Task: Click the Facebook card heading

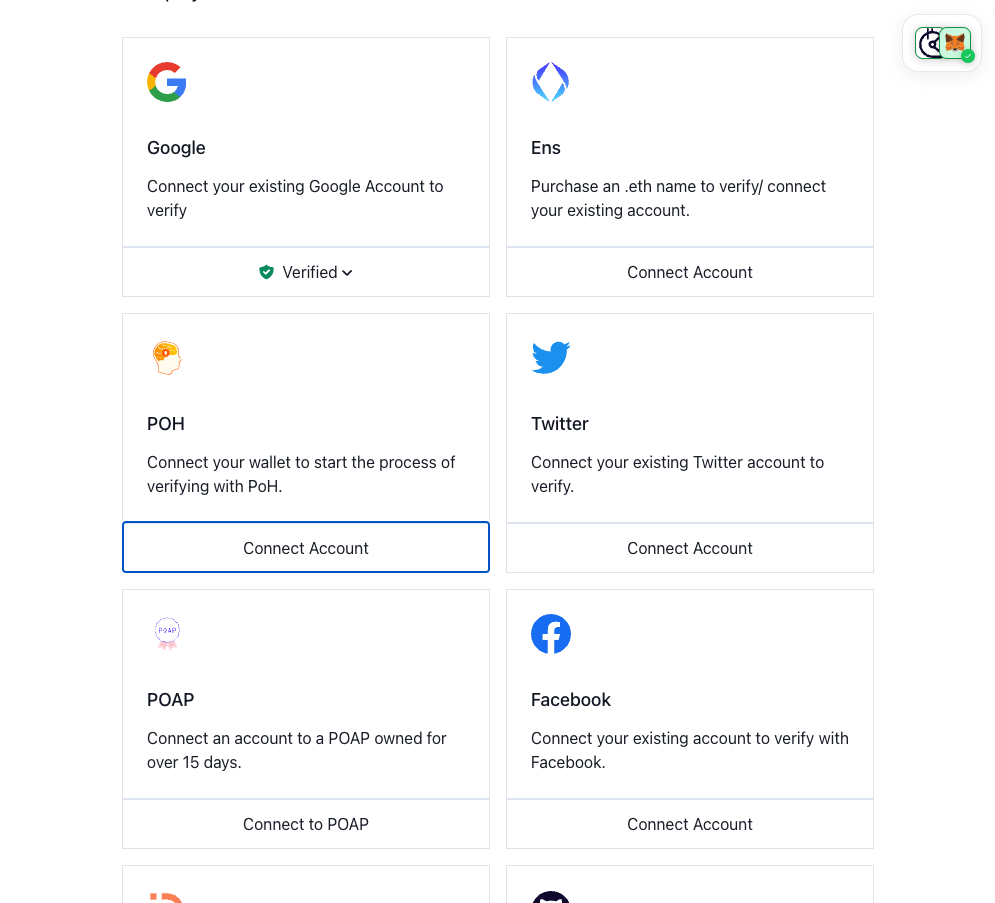Action: pyautogui.click(x=571, y=700)
